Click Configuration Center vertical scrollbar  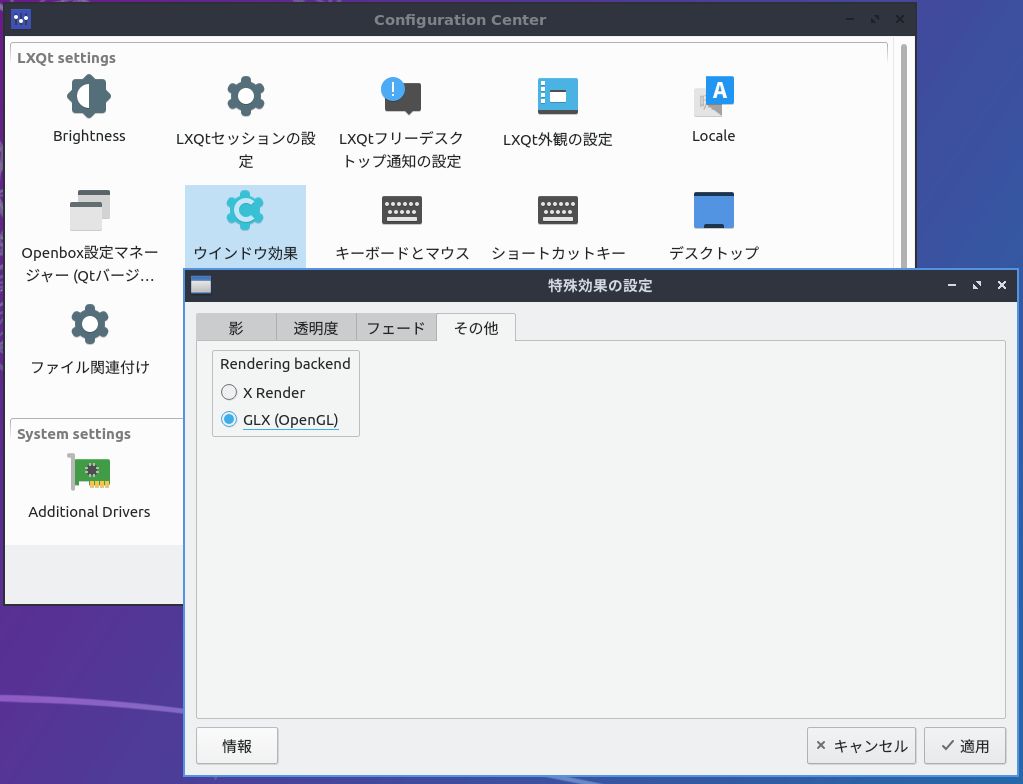pos(904,157)
